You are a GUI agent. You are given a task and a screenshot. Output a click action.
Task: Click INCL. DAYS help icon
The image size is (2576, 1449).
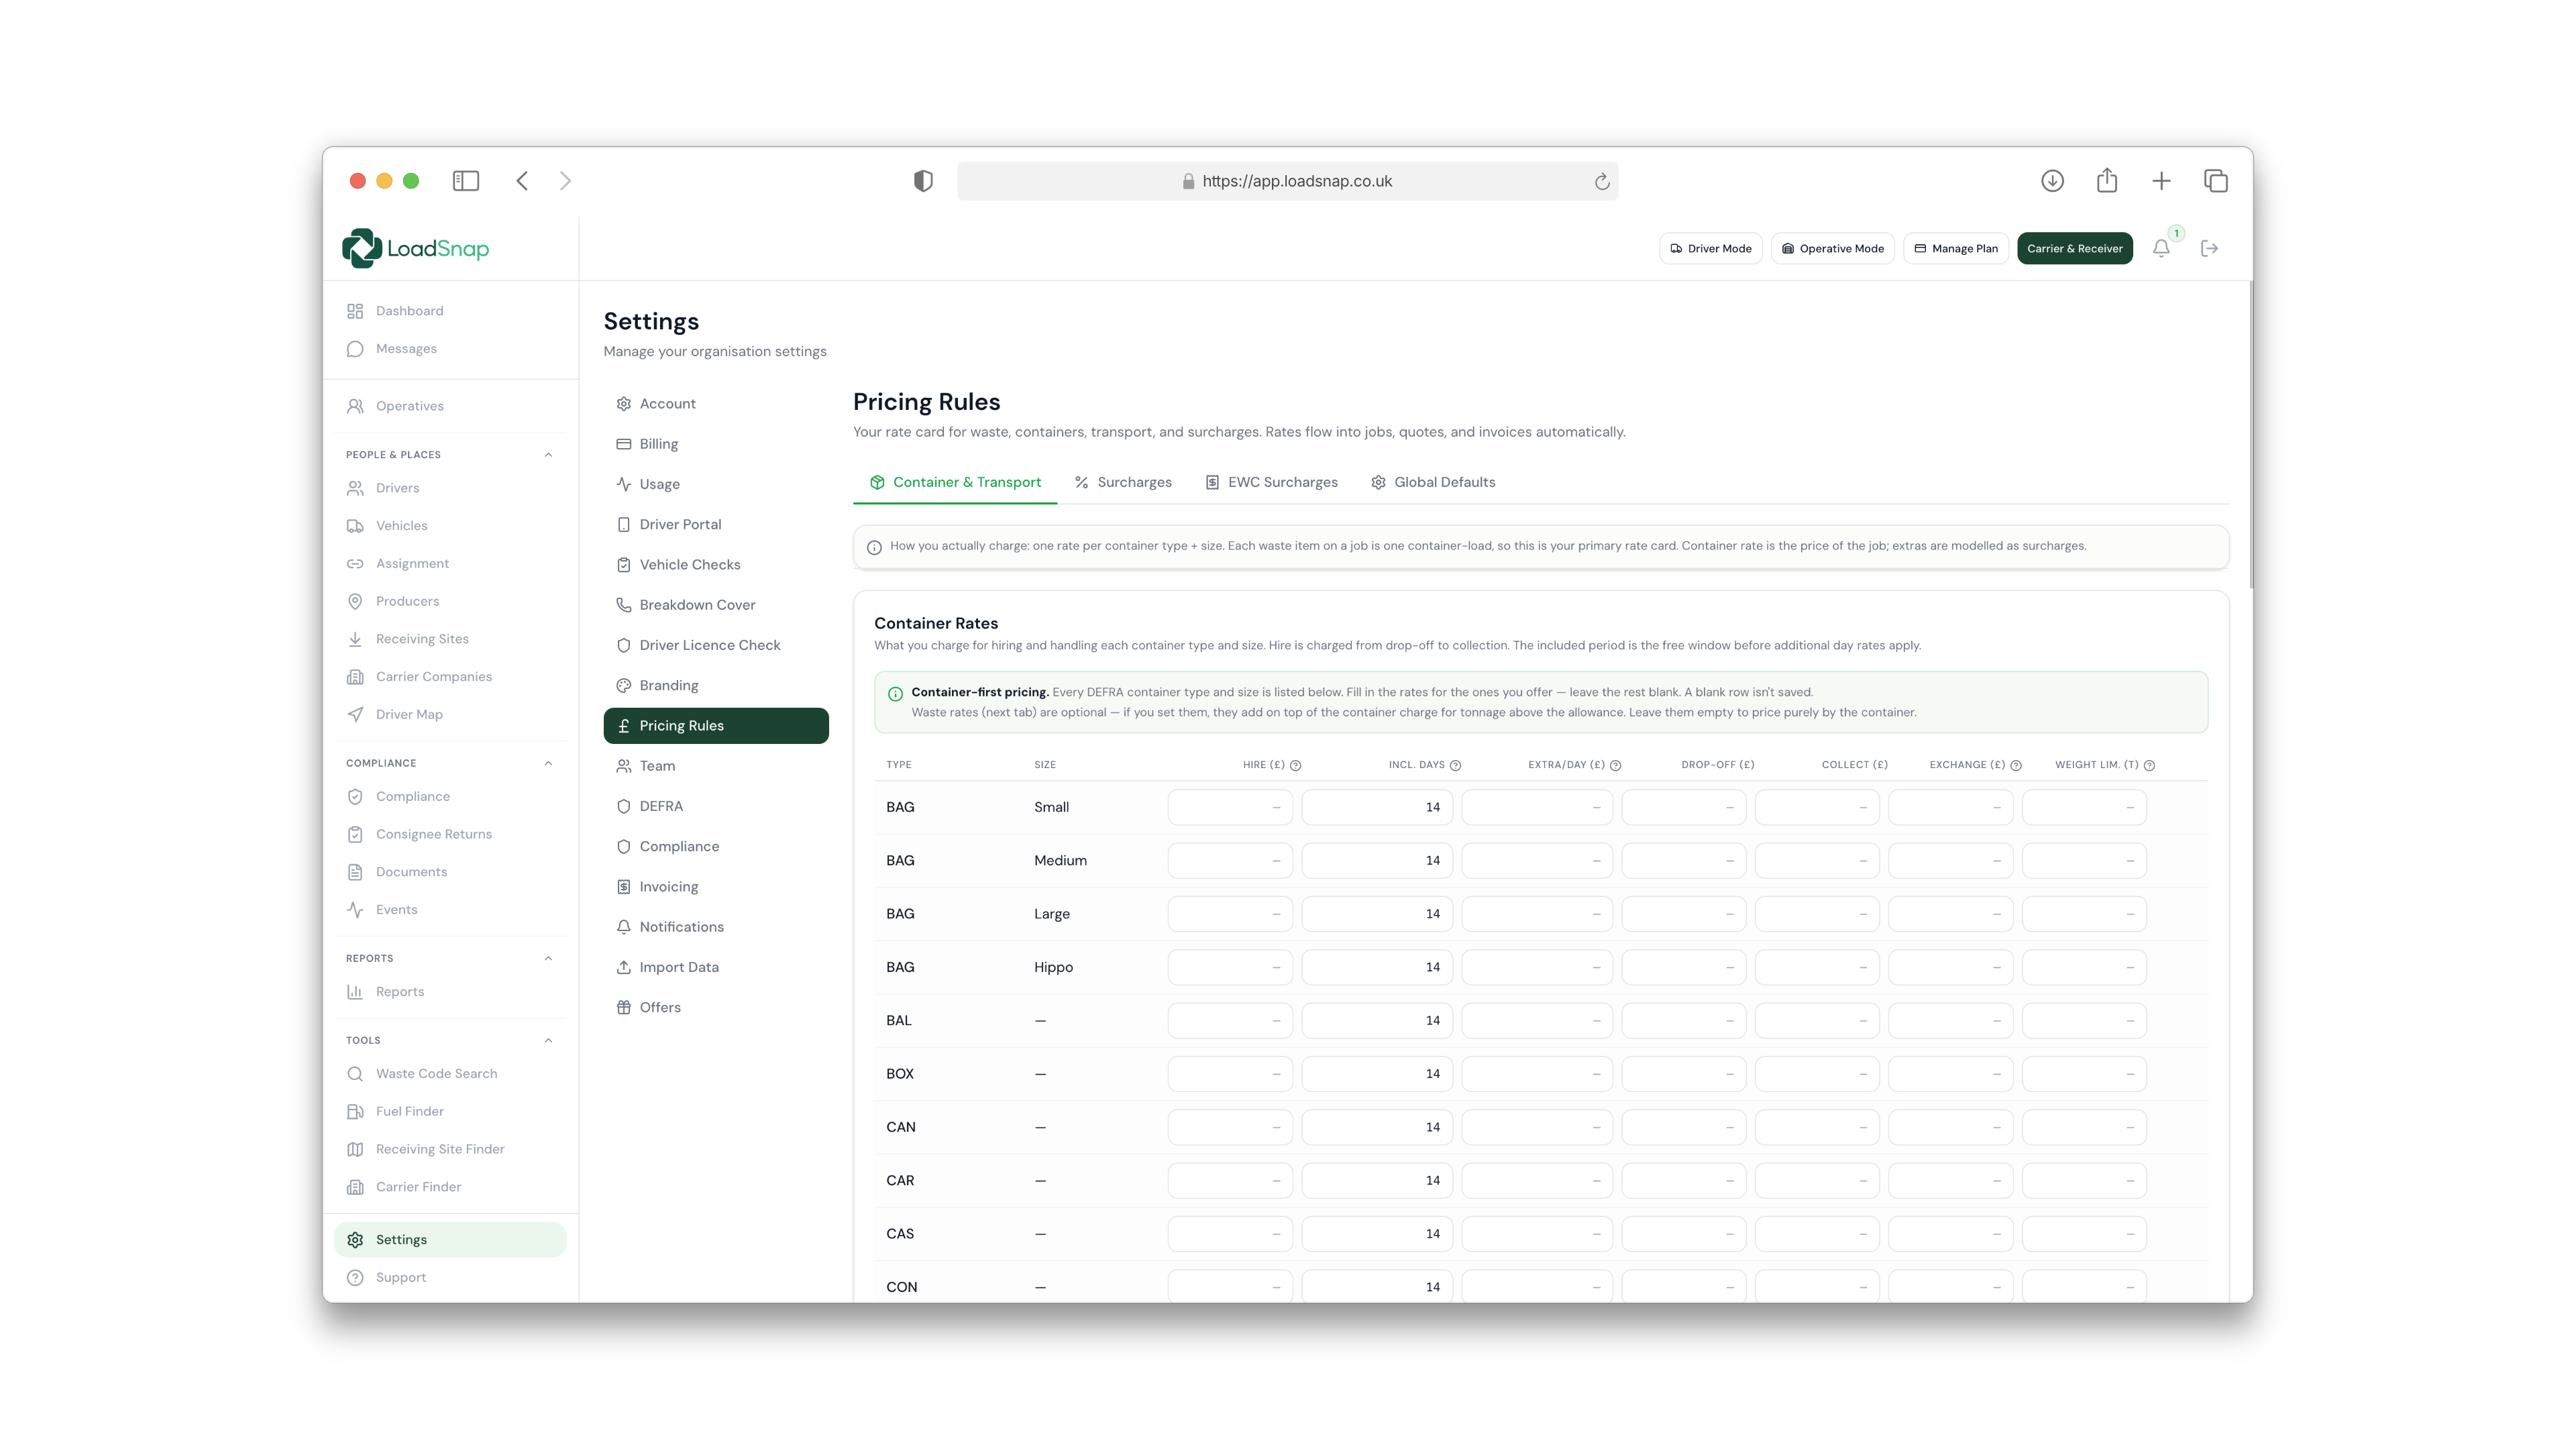tap(1456, 765)
